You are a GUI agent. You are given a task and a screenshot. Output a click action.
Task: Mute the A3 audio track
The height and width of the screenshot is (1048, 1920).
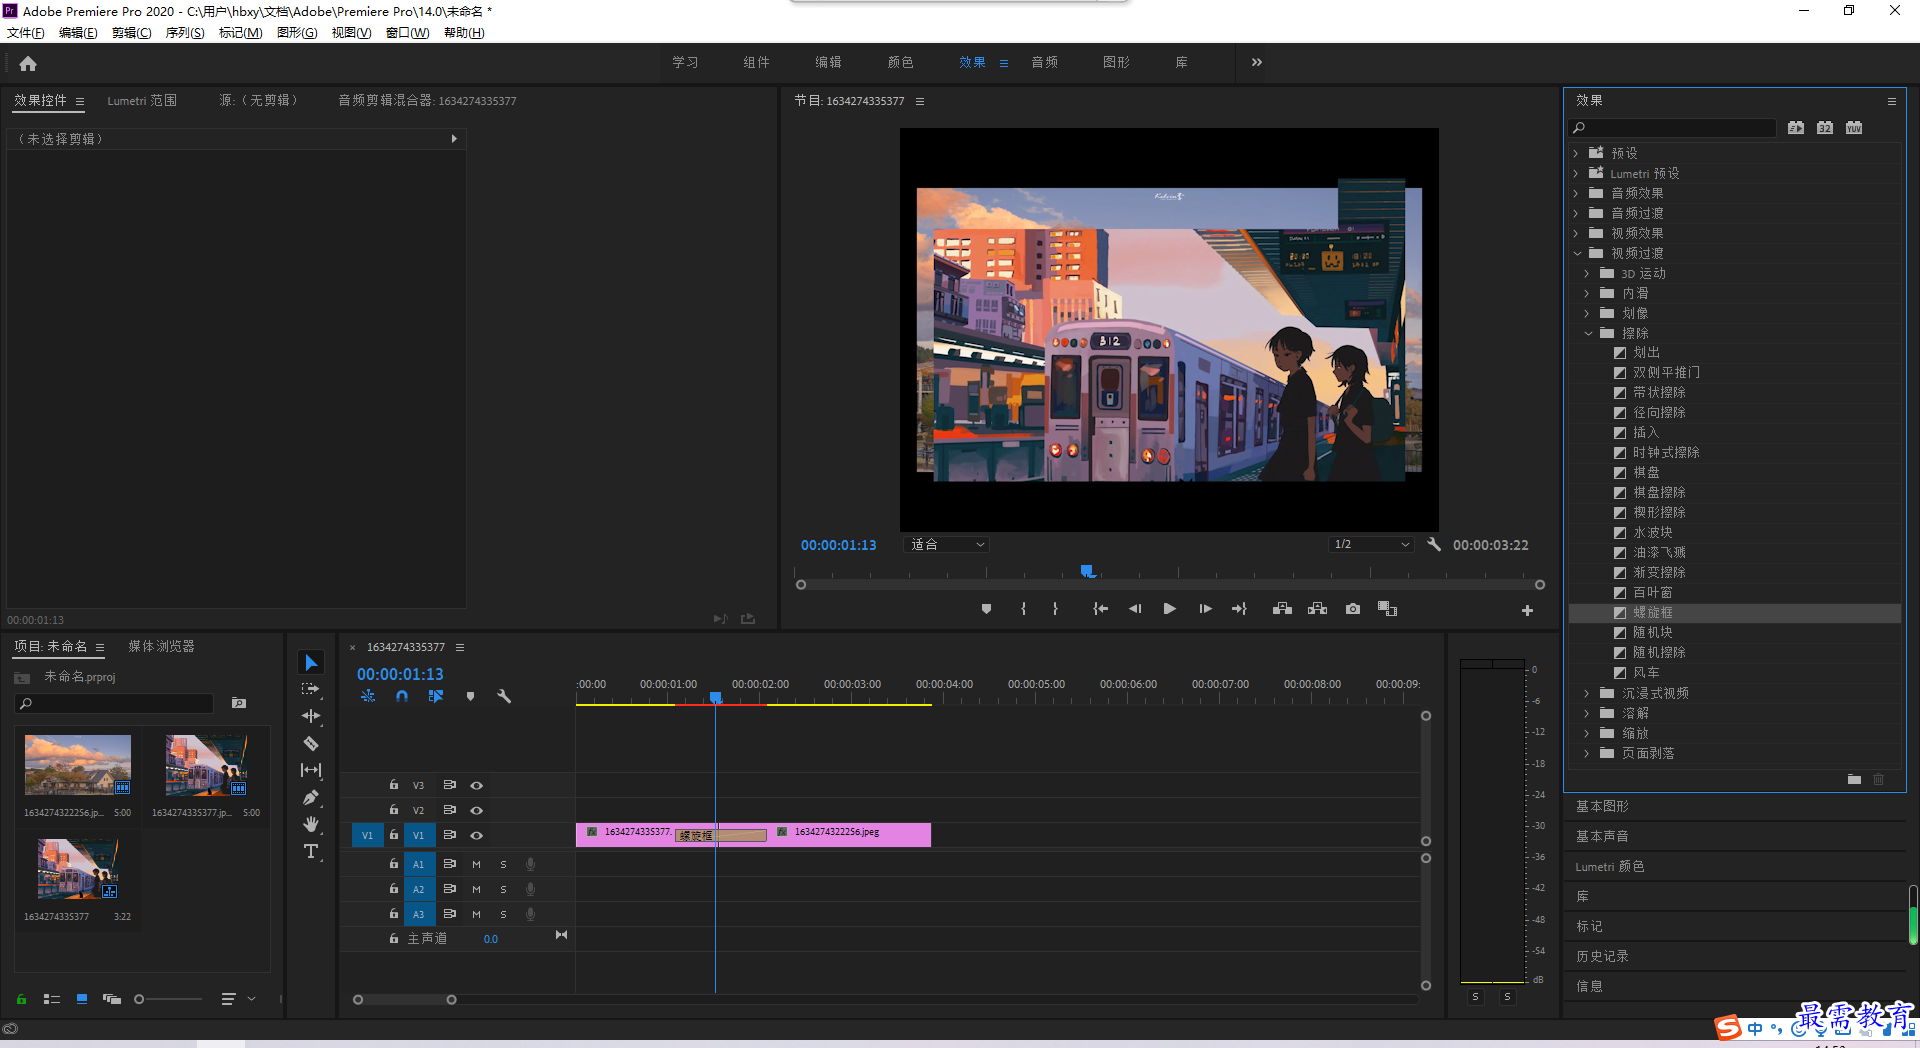coord(476,914)
